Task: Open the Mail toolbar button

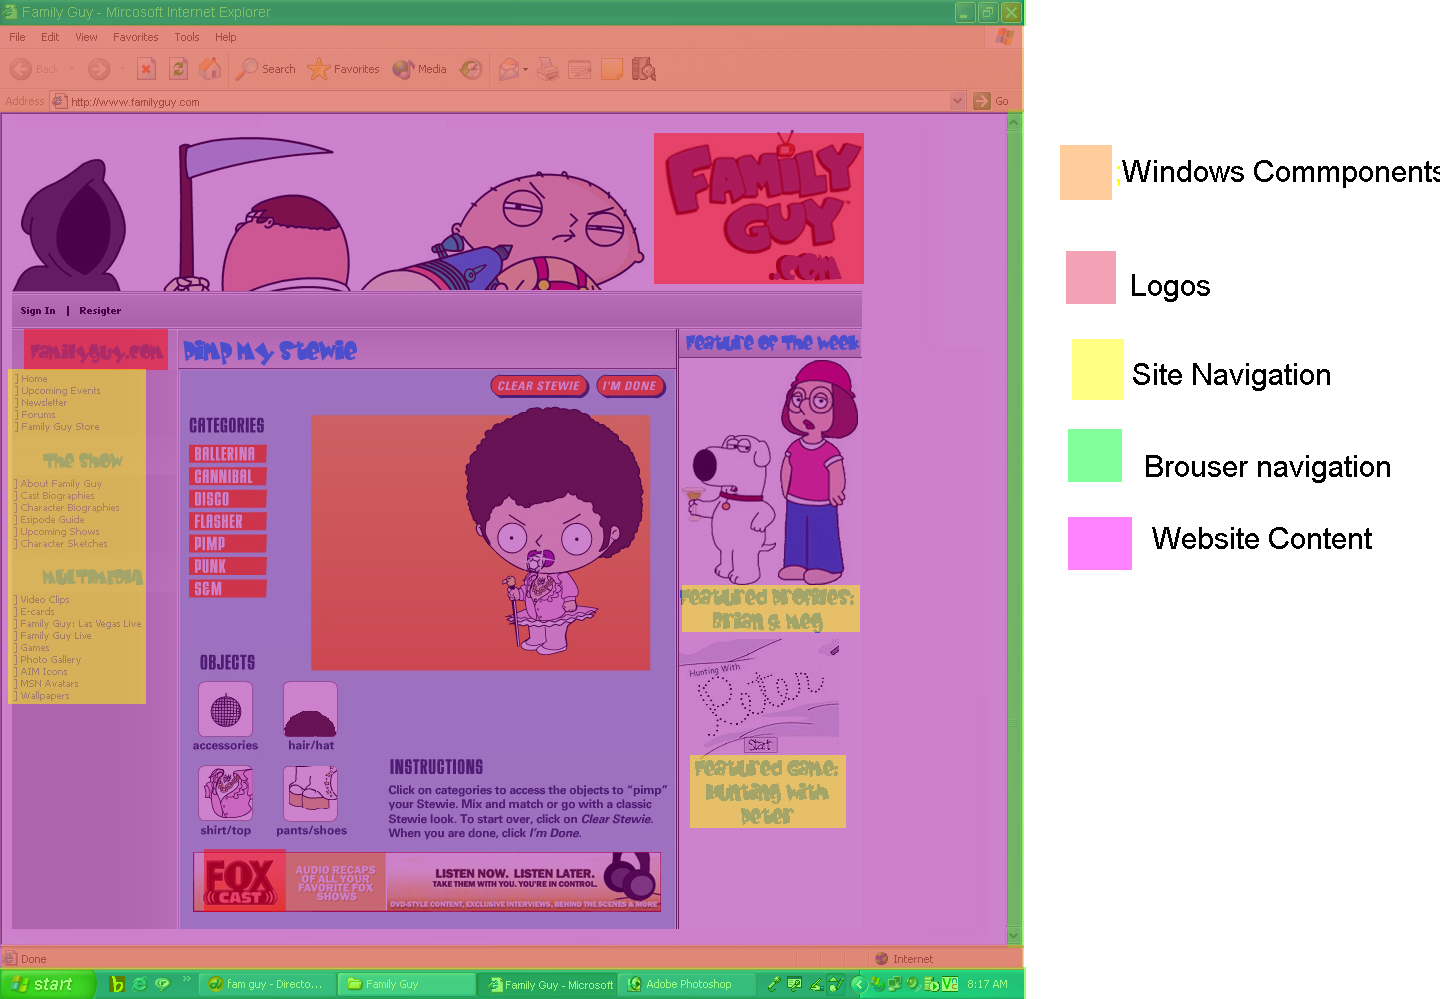Action: click(x=508, y=69)
